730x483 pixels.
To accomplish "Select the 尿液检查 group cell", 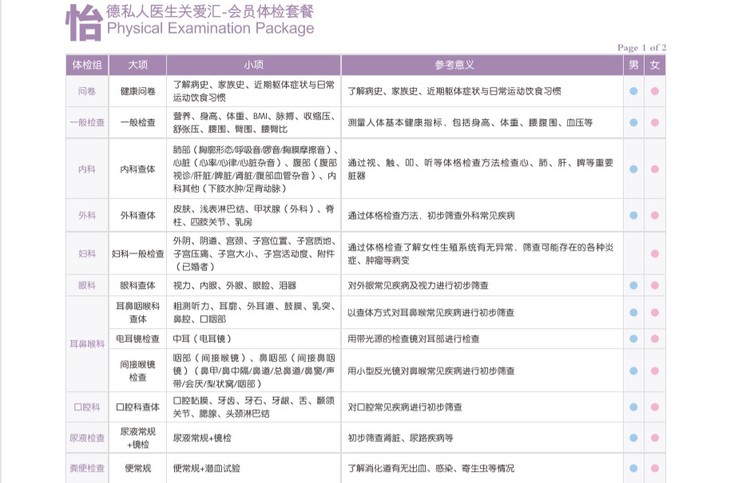I will (x=87, y=437).
